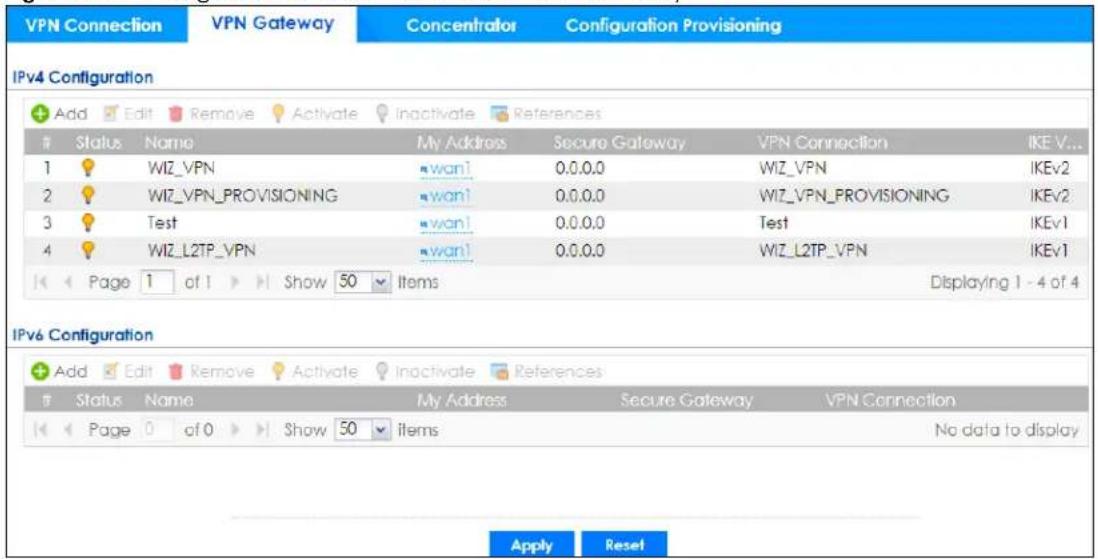The width and height of the screenshot is (1098, 559).
Task: Go to next page in IPv4 table
Action: pyautogui.click(x=236, y=282)
